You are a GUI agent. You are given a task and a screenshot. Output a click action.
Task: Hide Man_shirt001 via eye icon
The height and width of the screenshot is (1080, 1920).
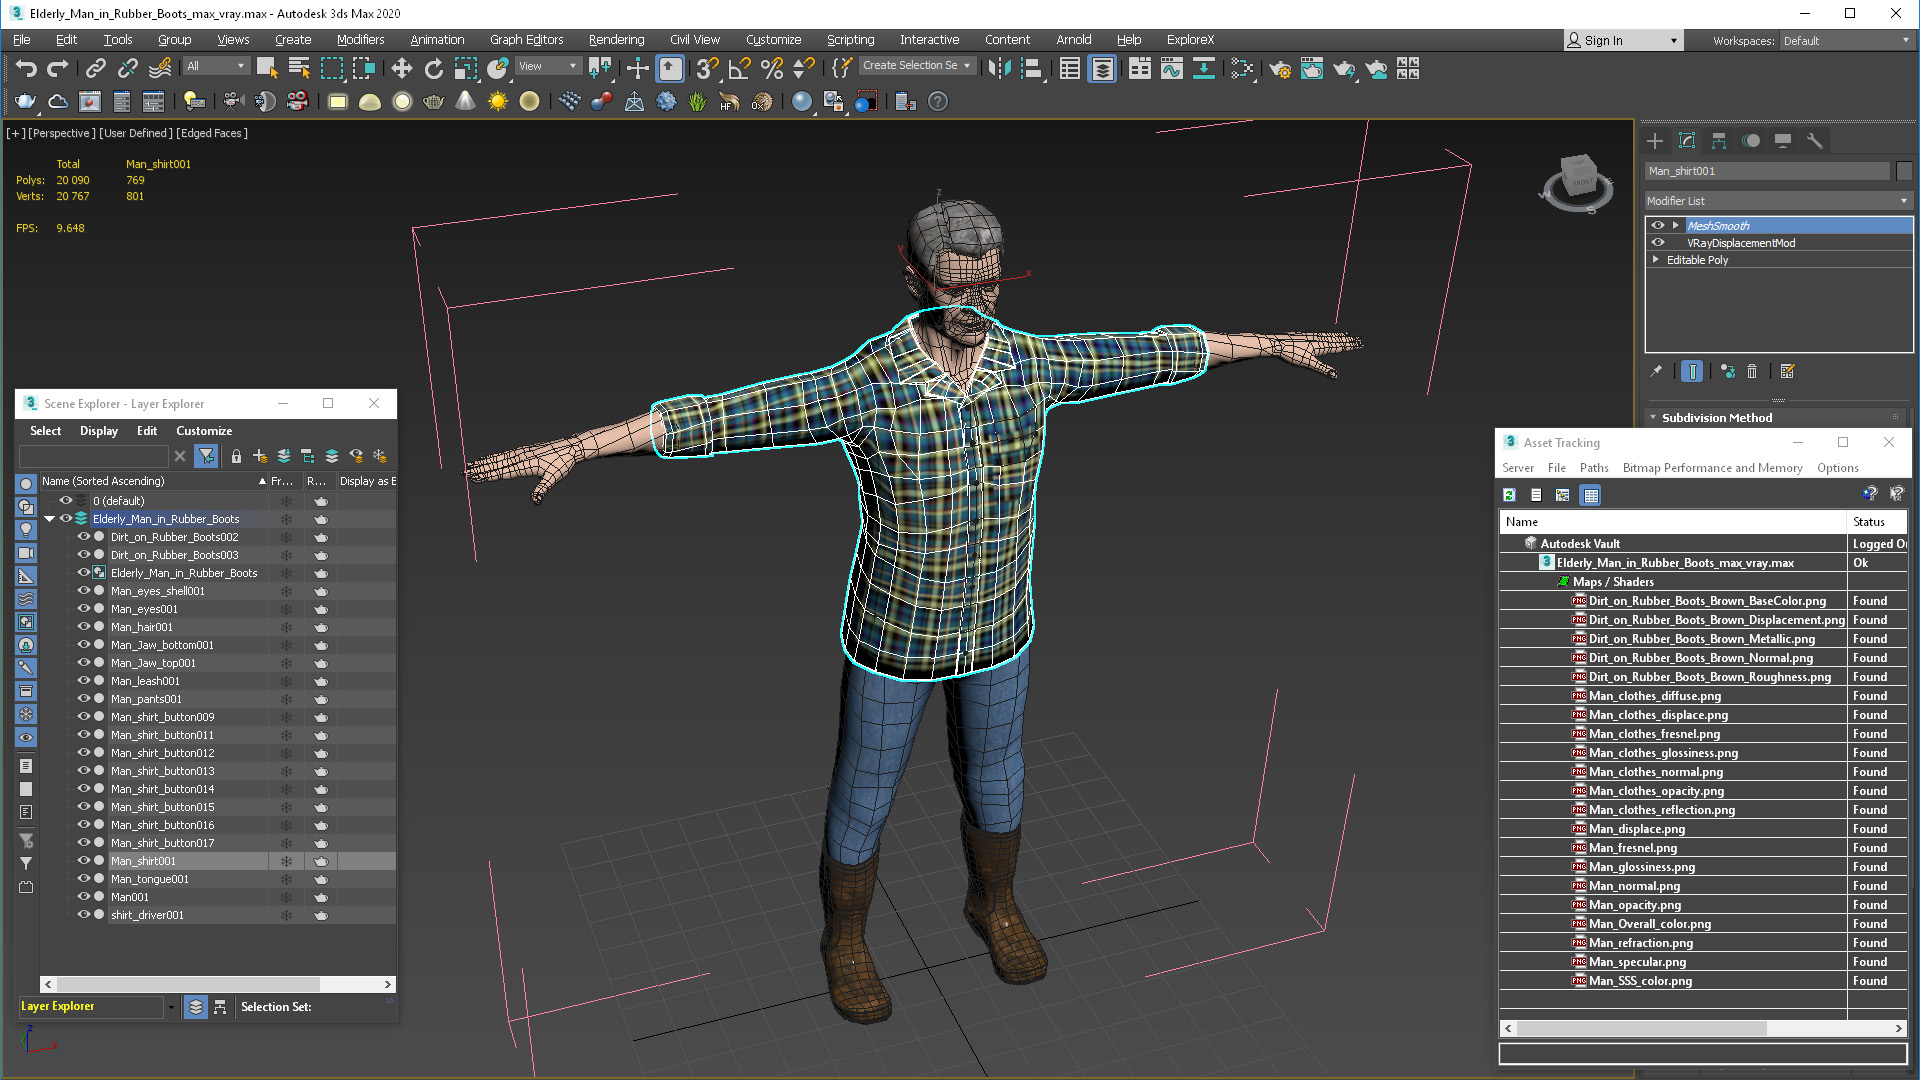pyautogui.click(x=84, y=861)
